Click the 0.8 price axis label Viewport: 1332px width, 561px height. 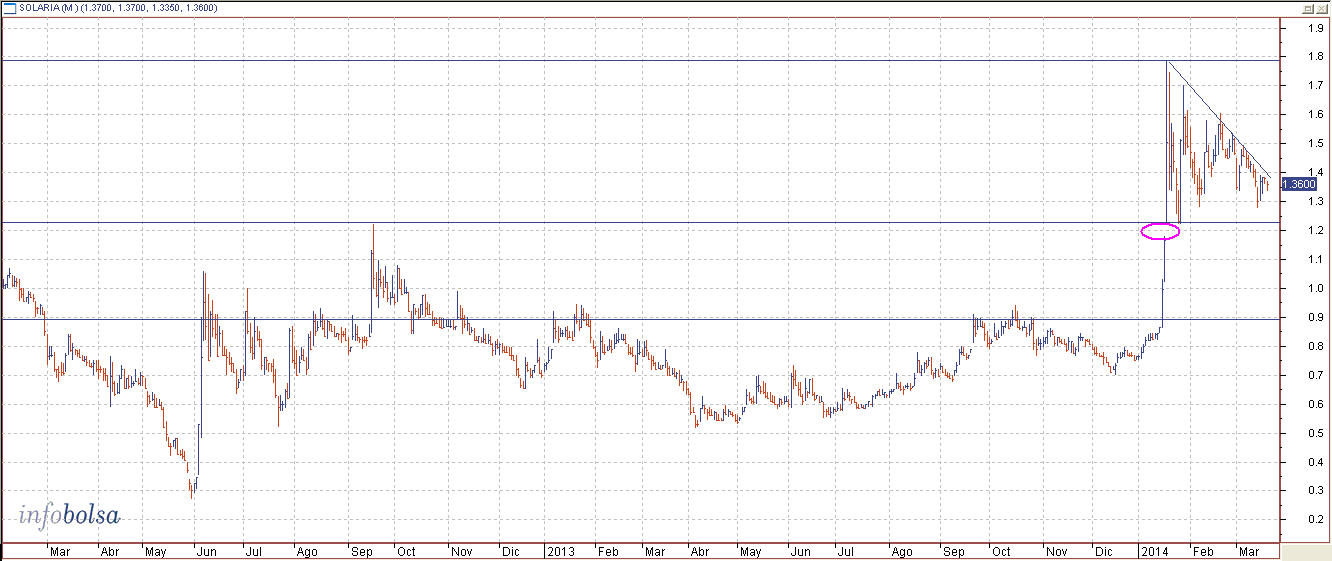coord(1315,347)
